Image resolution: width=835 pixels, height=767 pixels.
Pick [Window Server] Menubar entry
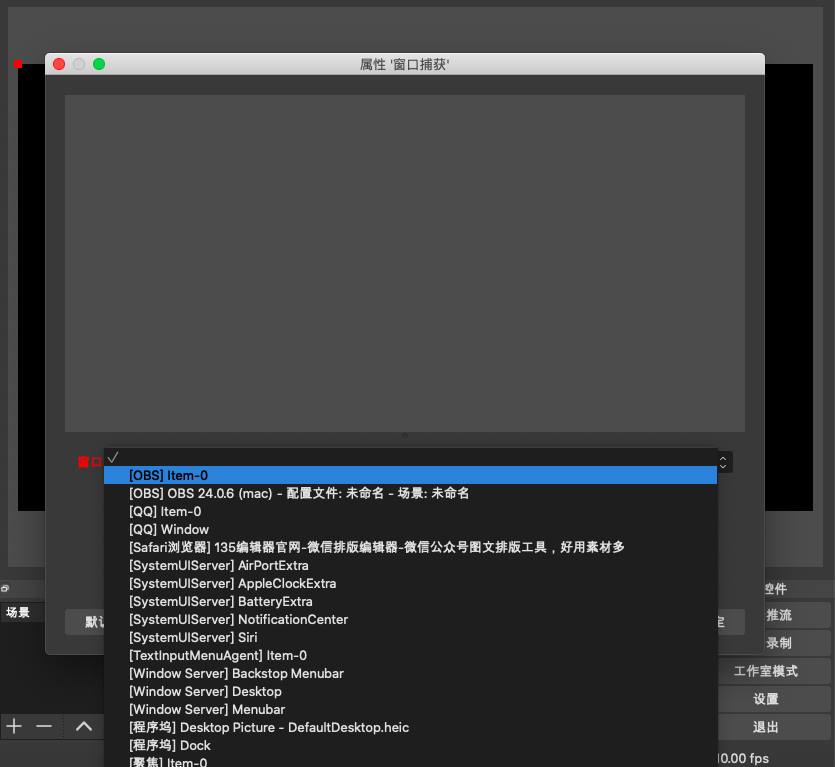[410, 709]
